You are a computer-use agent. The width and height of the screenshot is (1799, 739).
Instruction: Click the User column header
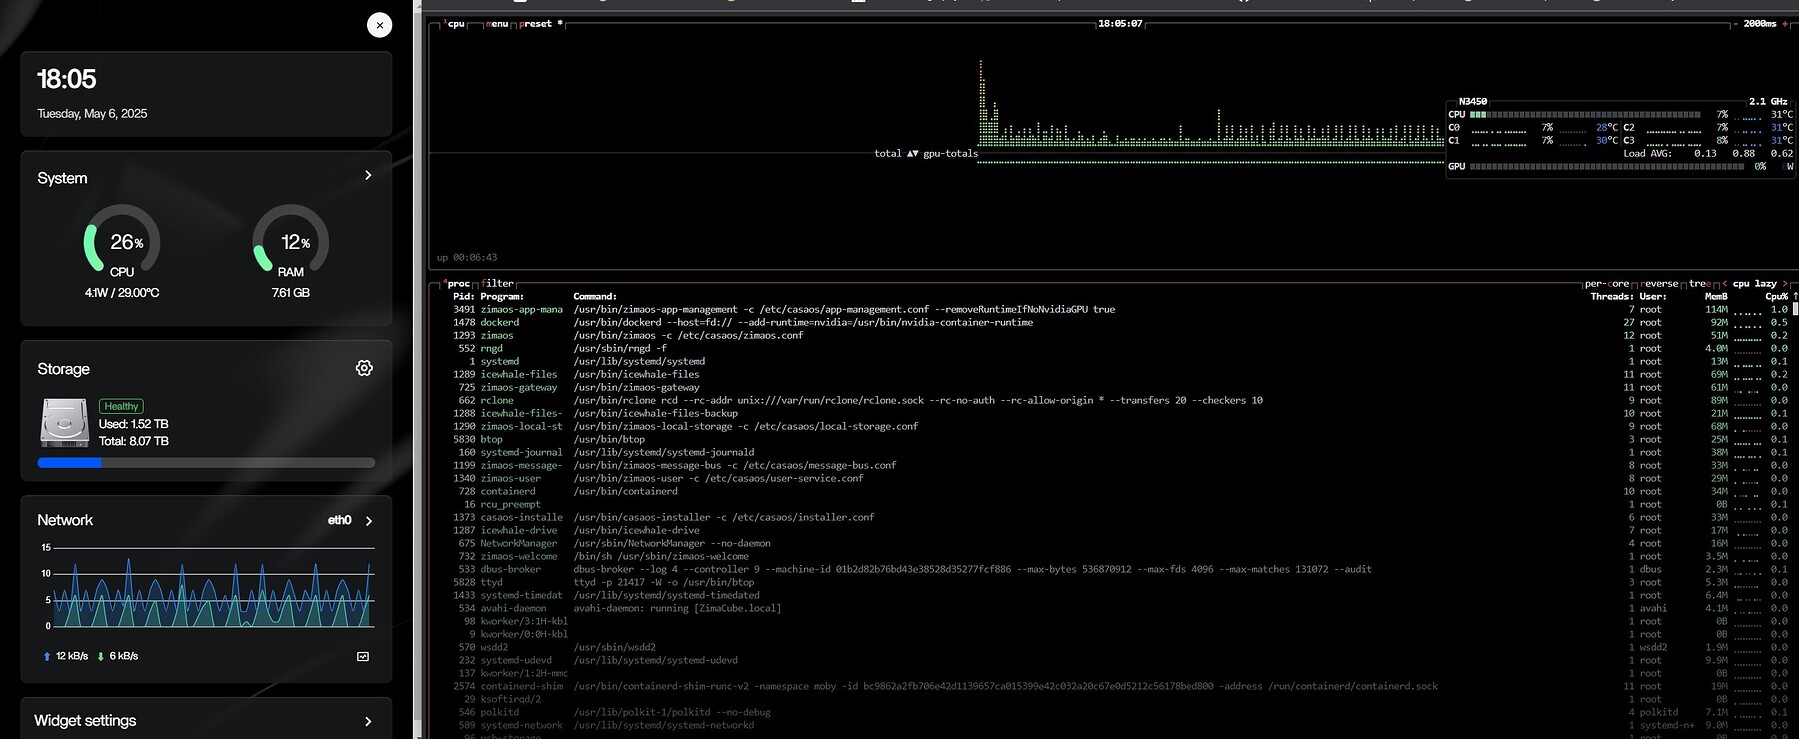(1653, 297)
